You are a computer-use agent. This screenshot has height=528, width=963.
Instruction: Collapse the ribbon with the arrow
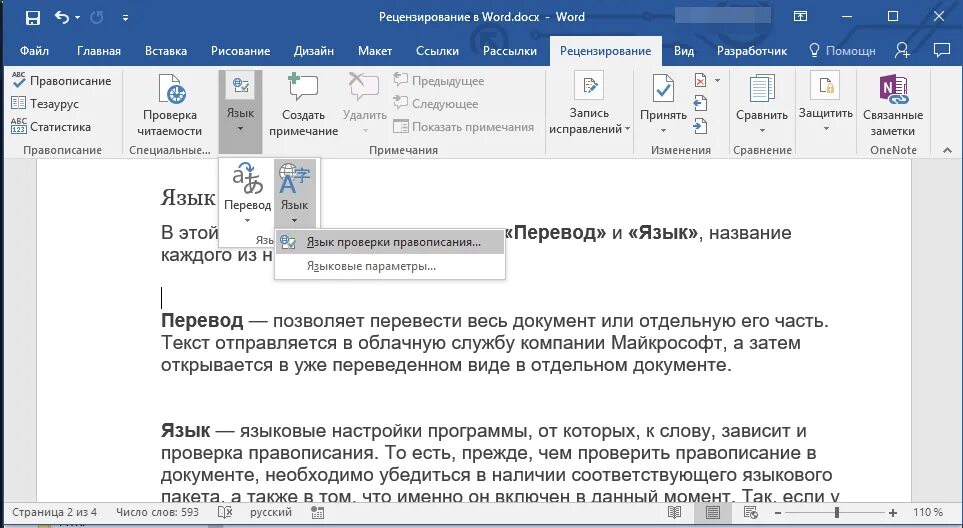tap(947, 150)
